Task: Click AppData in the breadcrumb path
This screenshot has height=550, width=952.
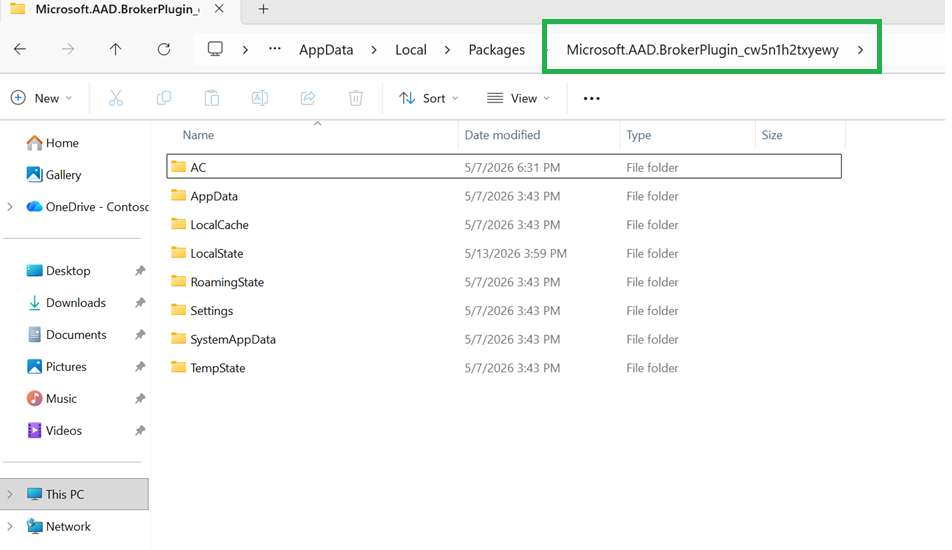Action: 326,50
